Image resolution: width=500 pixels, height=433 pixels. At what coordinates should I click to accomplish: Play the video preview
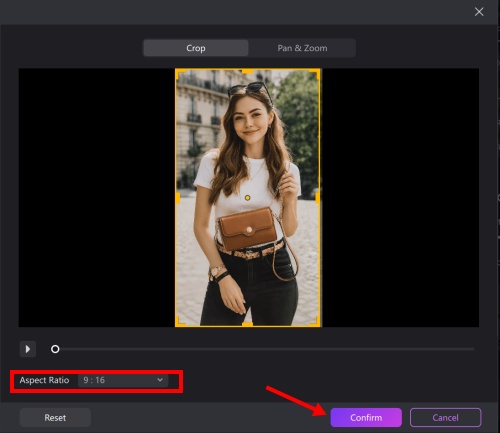click(28, 349)
